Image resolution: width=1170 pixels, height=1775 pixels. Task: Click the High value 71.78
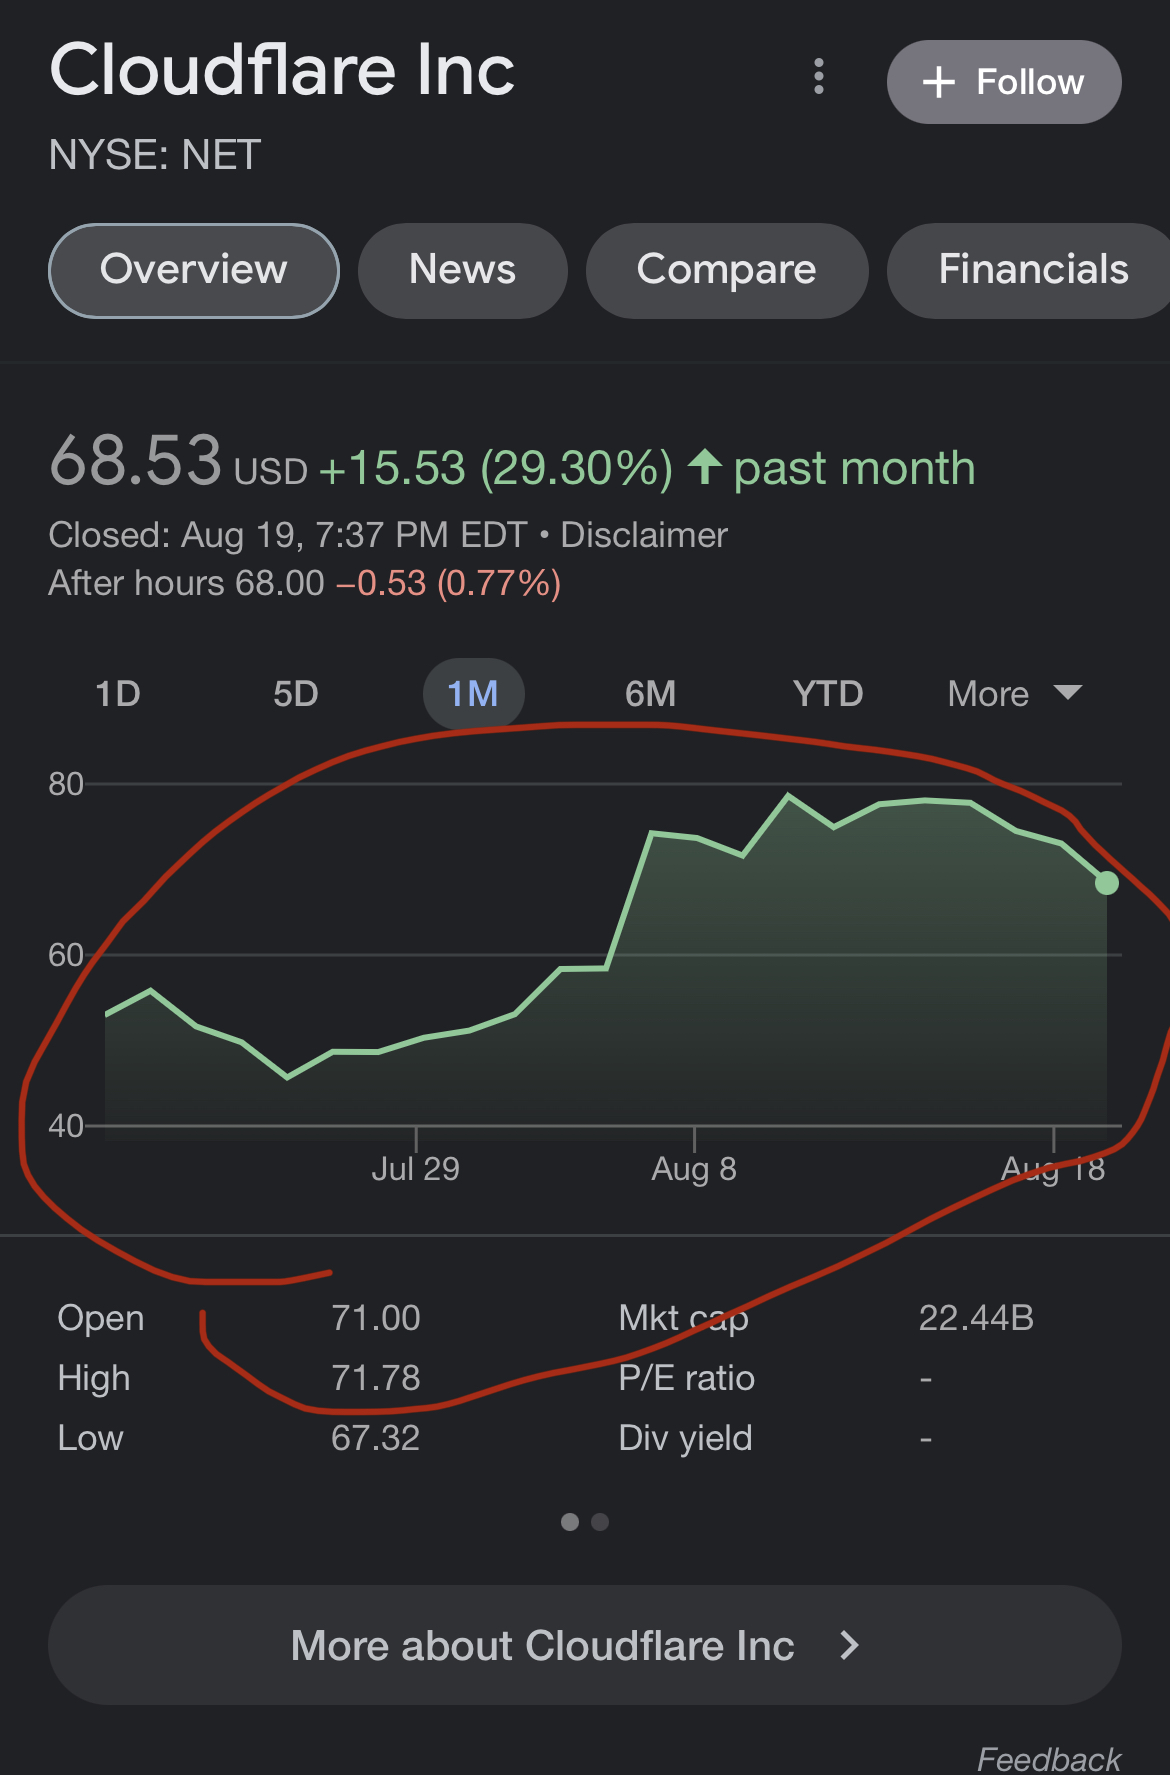coord(376,1378)
